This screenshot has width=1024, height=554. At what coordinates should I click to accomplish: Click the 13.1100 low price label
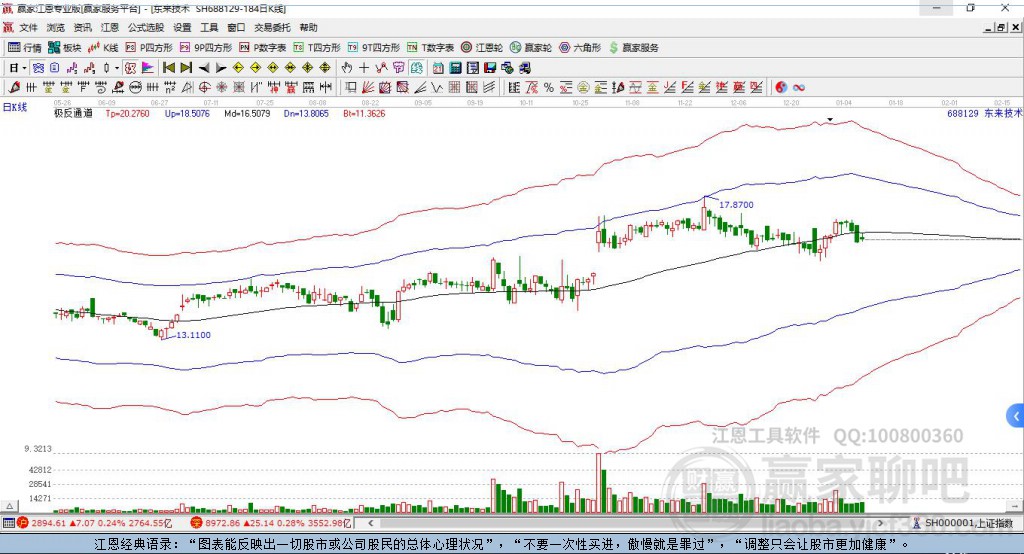[x=193, y=334]
